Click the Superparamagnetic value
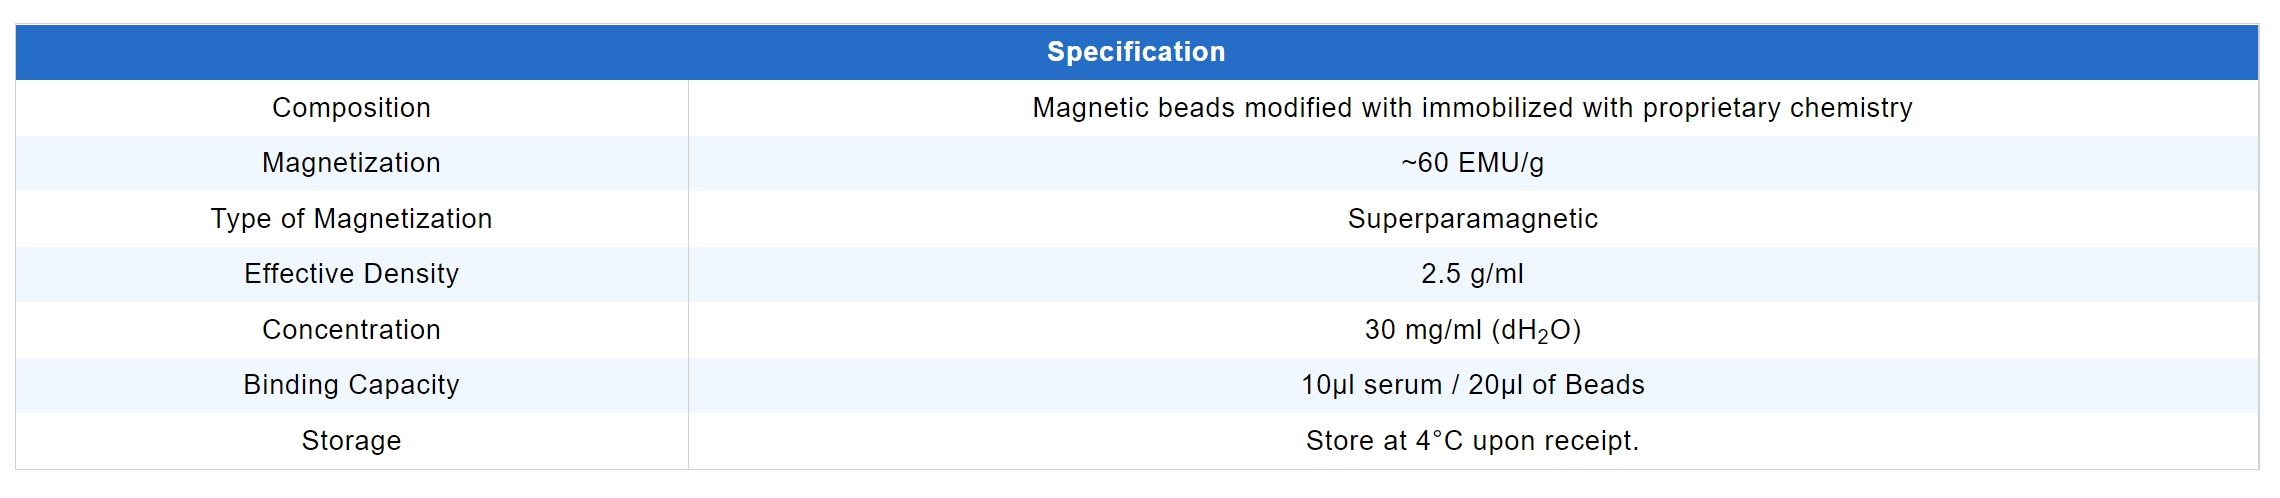2280x498 pixels. point(1472,219)
